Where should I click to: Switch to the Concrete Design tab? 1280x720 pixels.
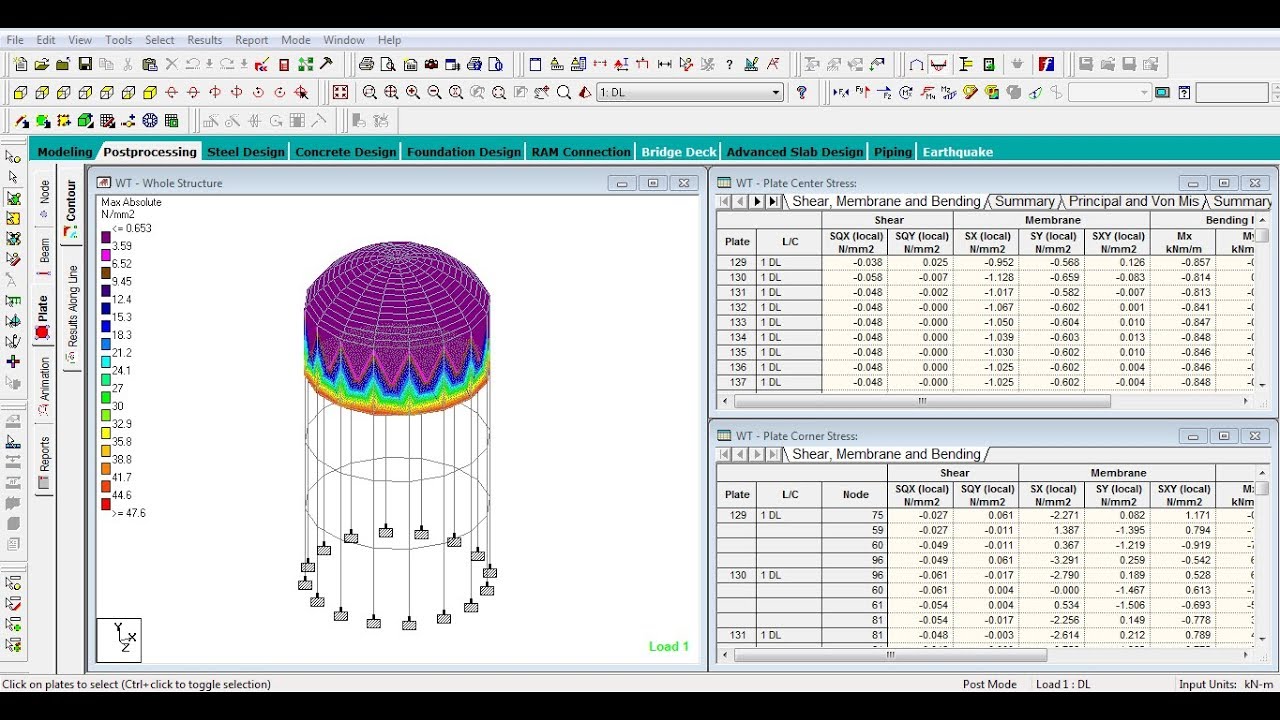(x=346, y=152)
